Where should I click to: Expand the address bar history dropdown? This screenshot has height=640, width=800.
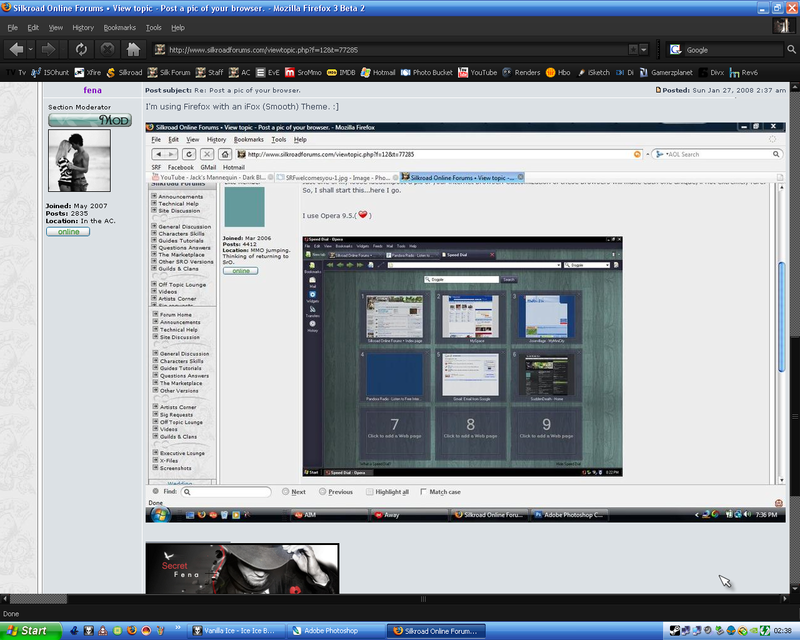[x=644, y=49]
